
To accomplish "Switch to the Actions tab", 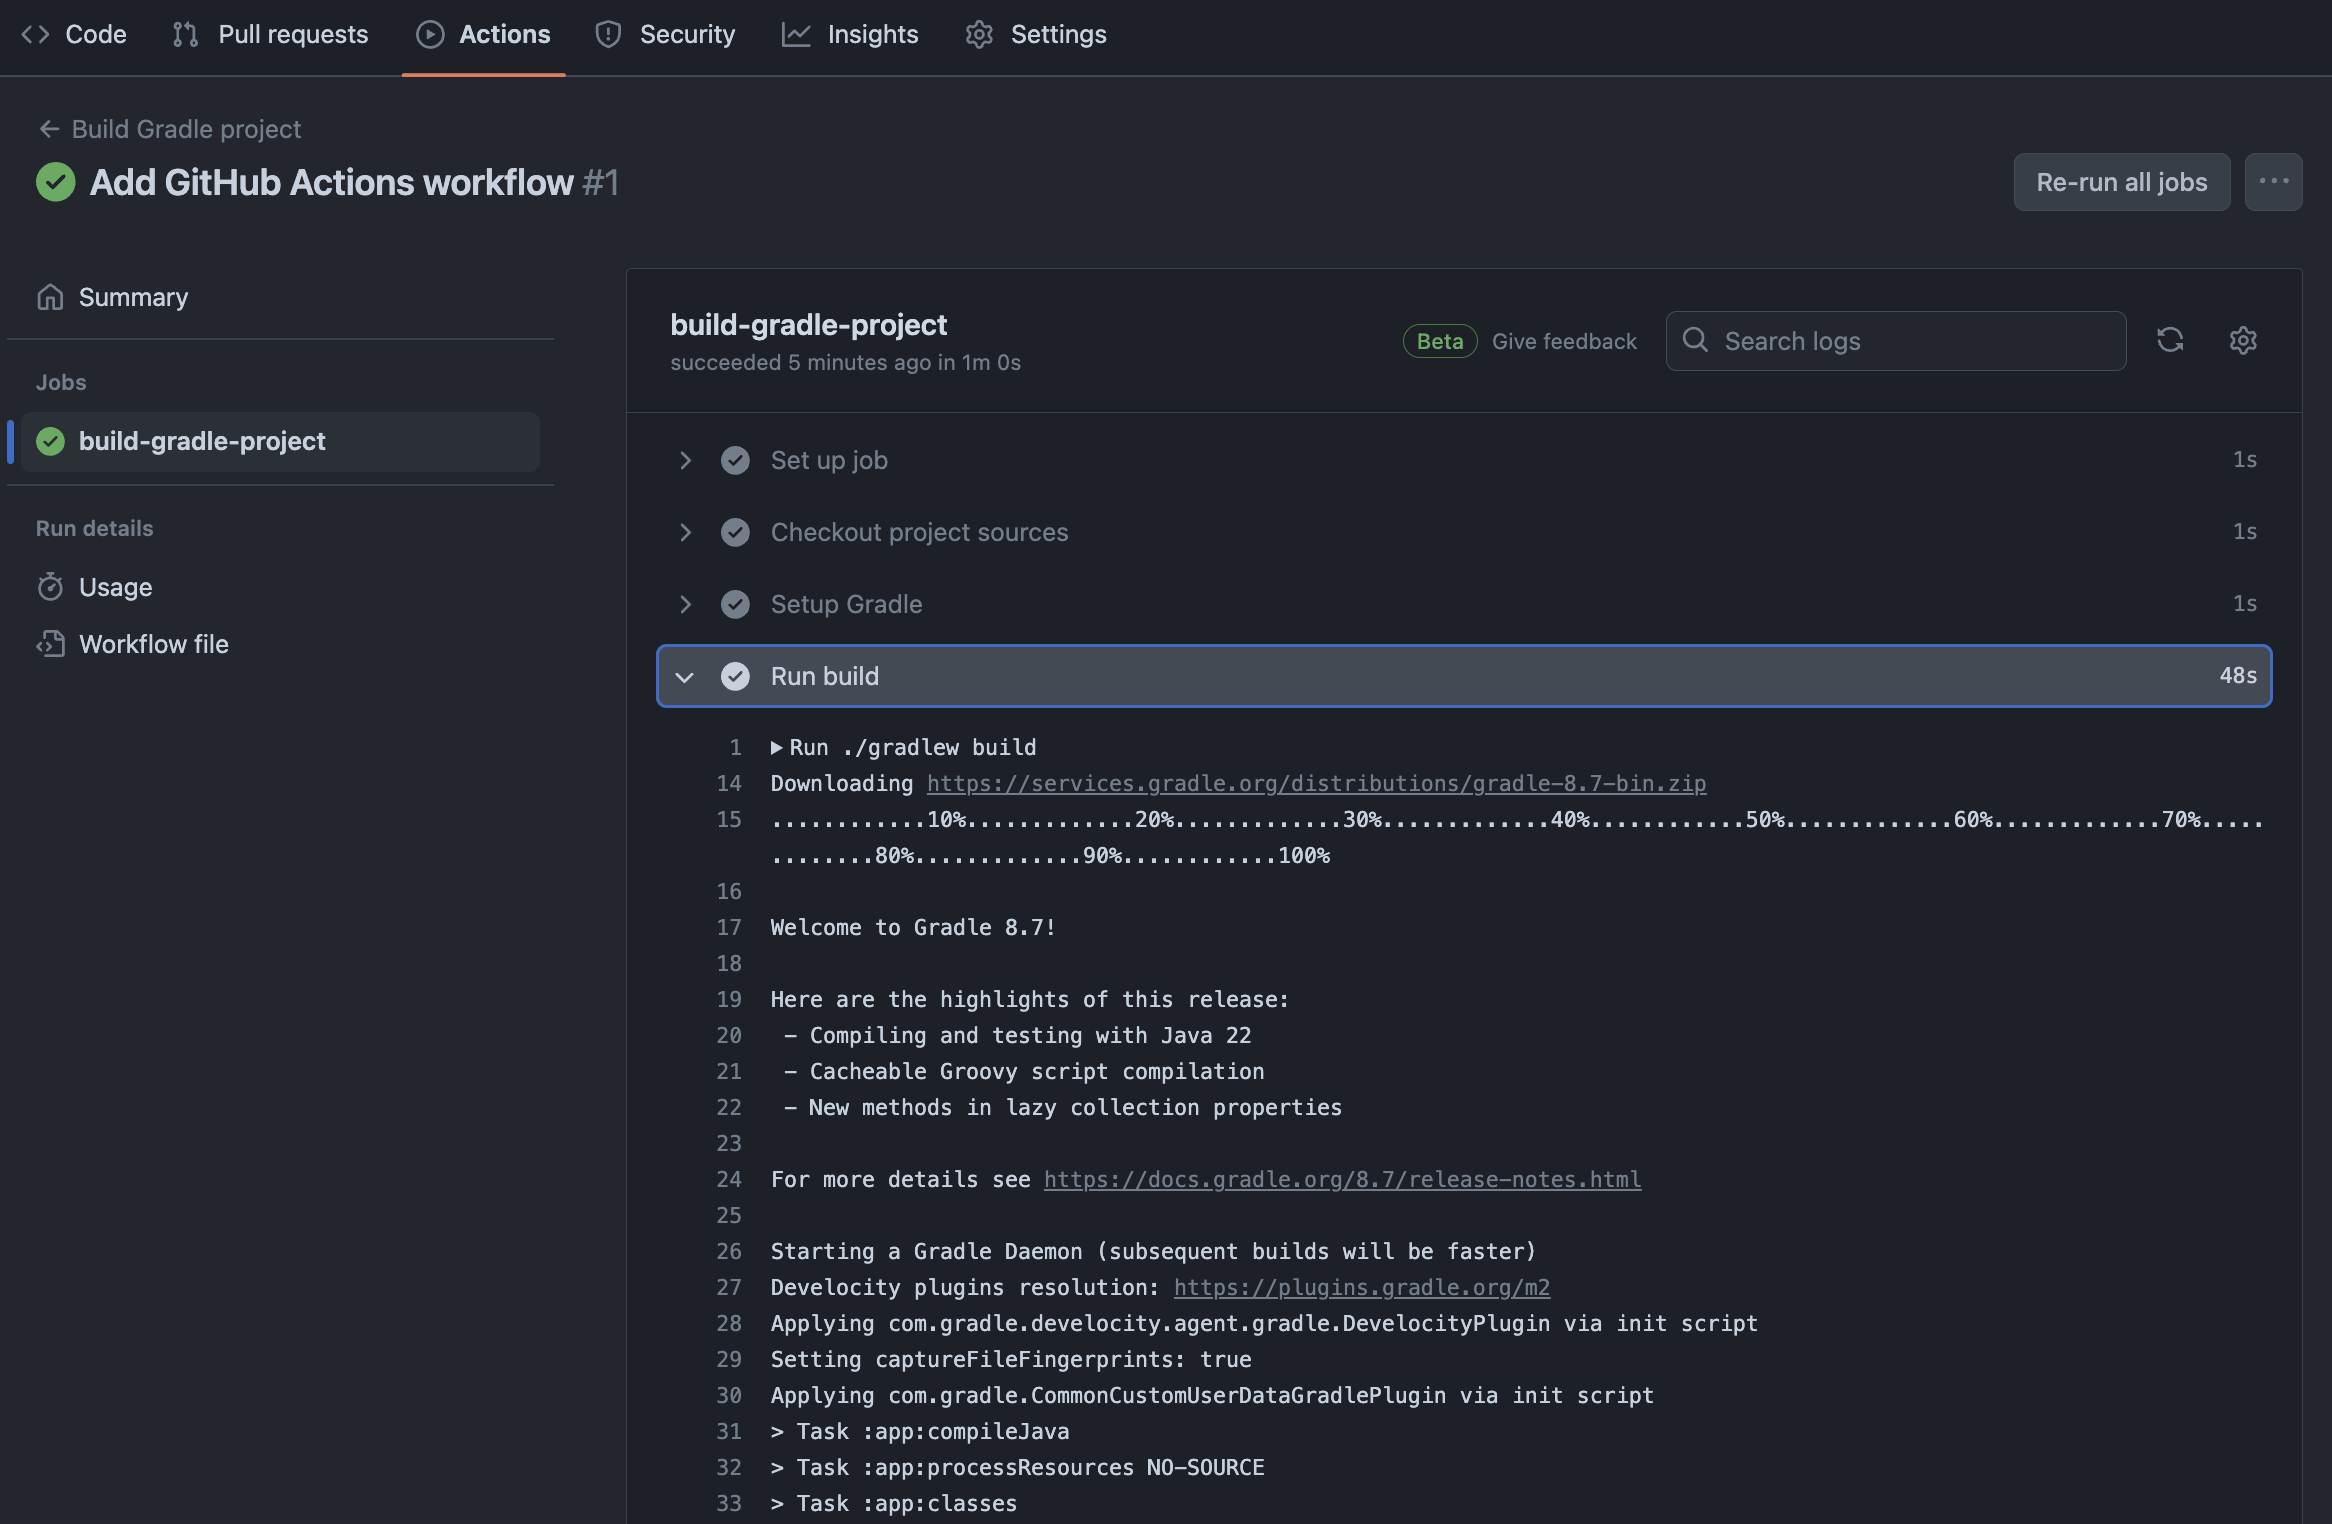I will point(484,34).
